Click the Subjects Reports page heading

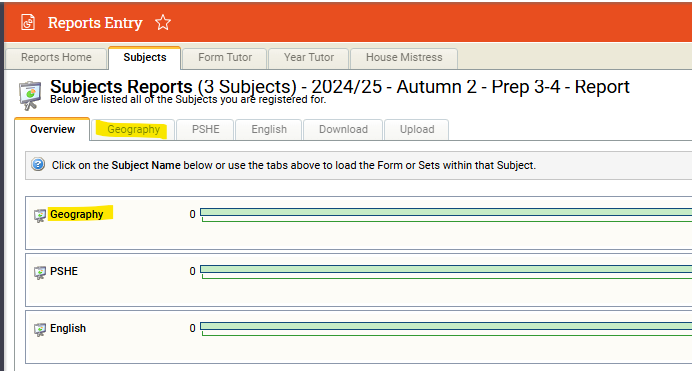(x=339, y=86)
